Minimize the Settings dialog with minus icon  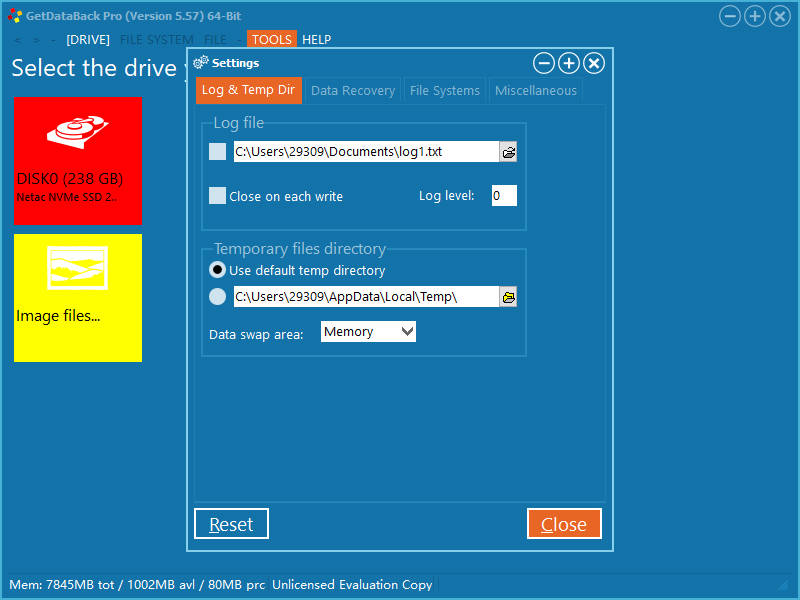(543, 64)
